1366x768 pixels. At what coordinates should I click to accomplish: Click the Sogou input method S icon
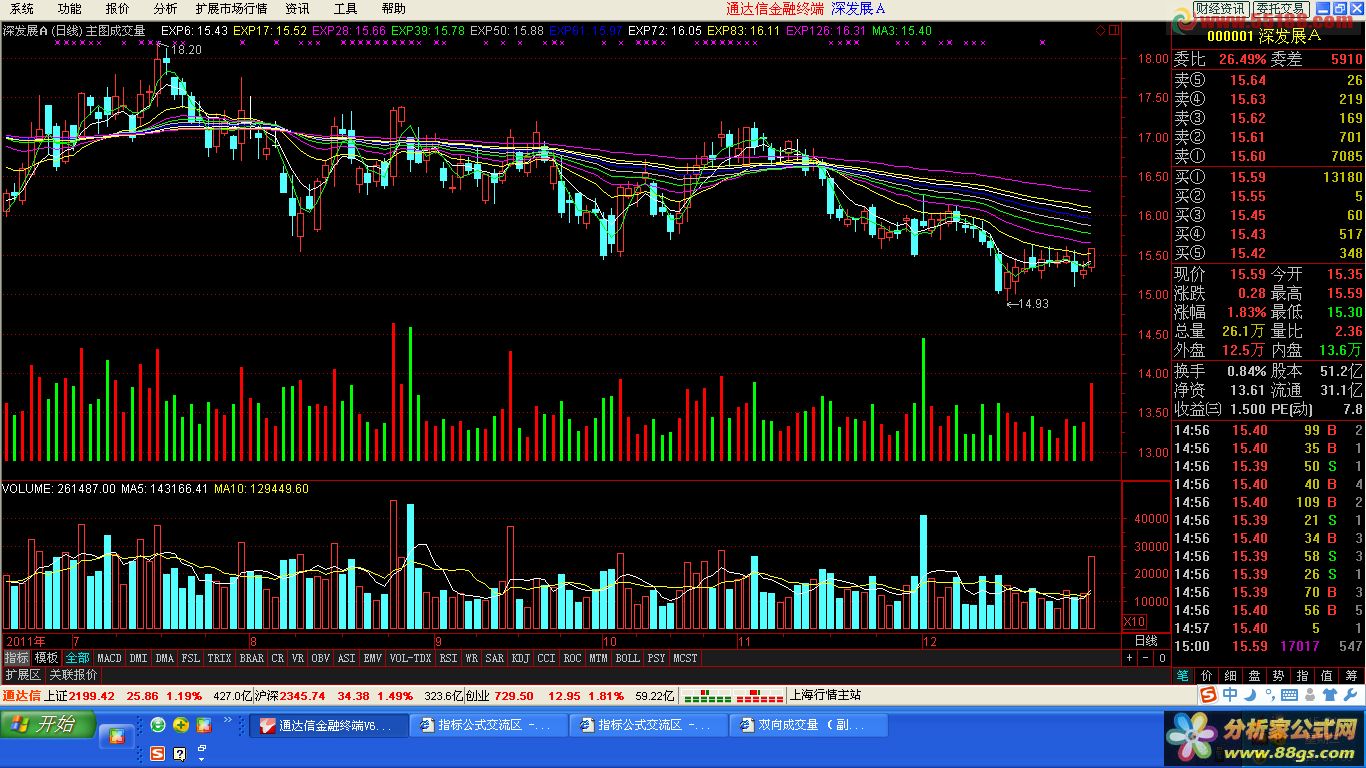coord(1208,695)
